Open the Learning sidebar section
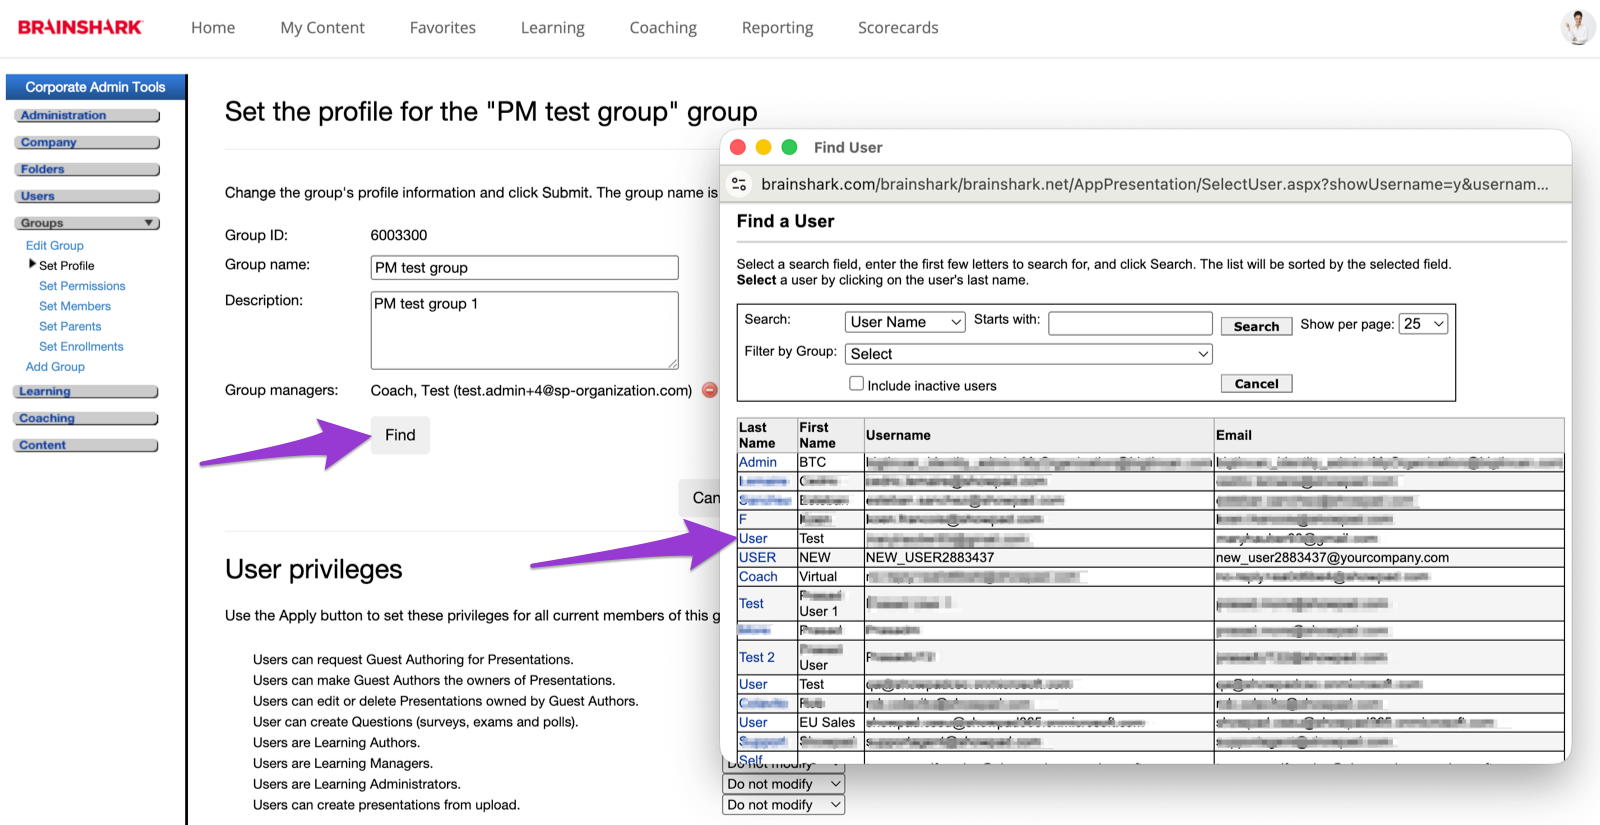Screen dimensions: 1600x825 click(x=86, y=392)
